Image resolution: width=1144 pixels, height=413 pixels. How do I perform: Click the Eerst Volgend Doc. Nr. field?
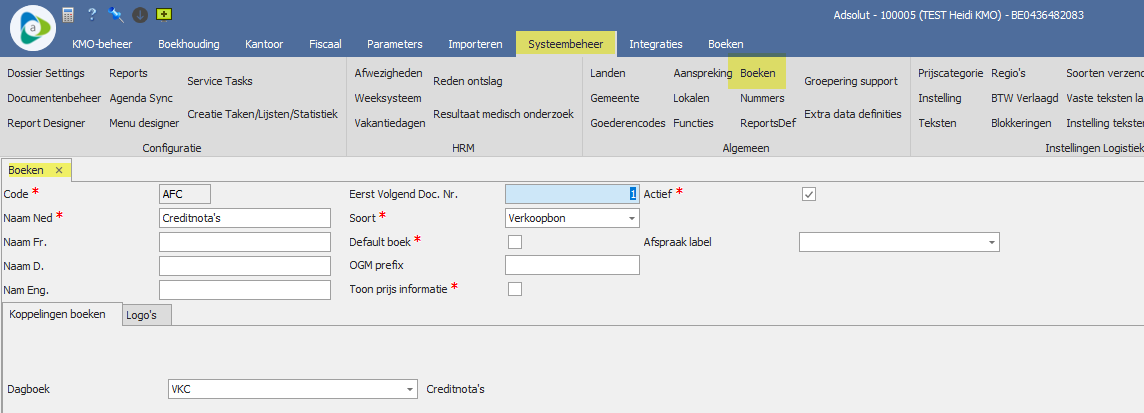tap(572, 194)
